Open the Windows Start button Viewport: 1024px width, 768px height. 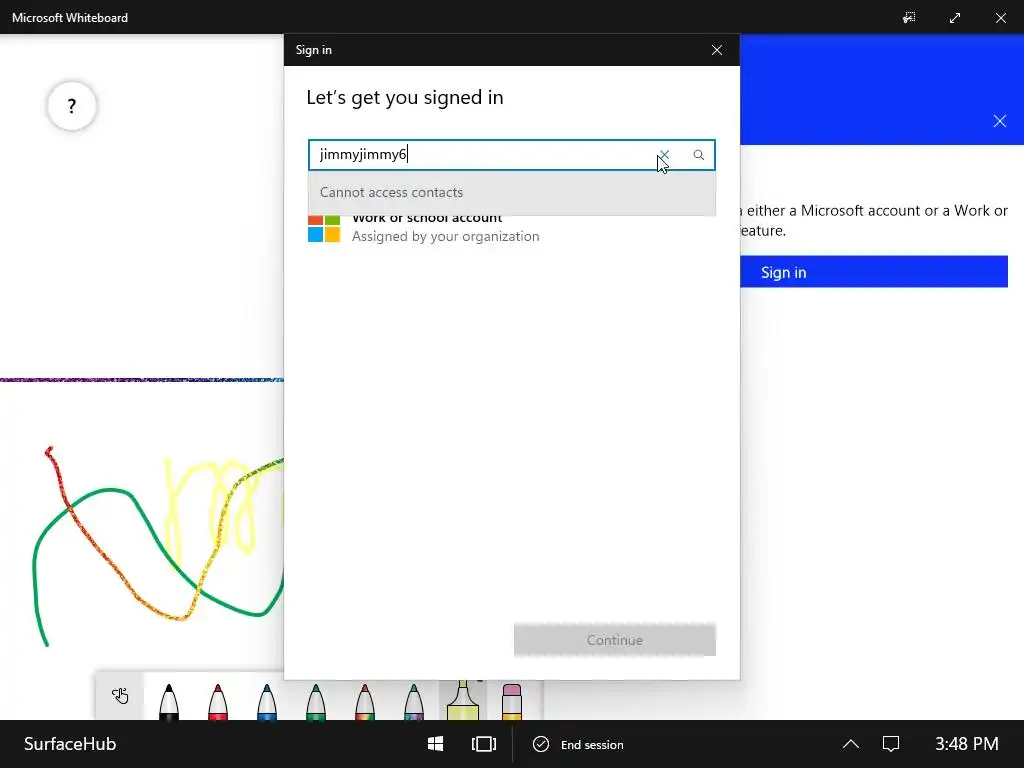[x=436, y=744]
